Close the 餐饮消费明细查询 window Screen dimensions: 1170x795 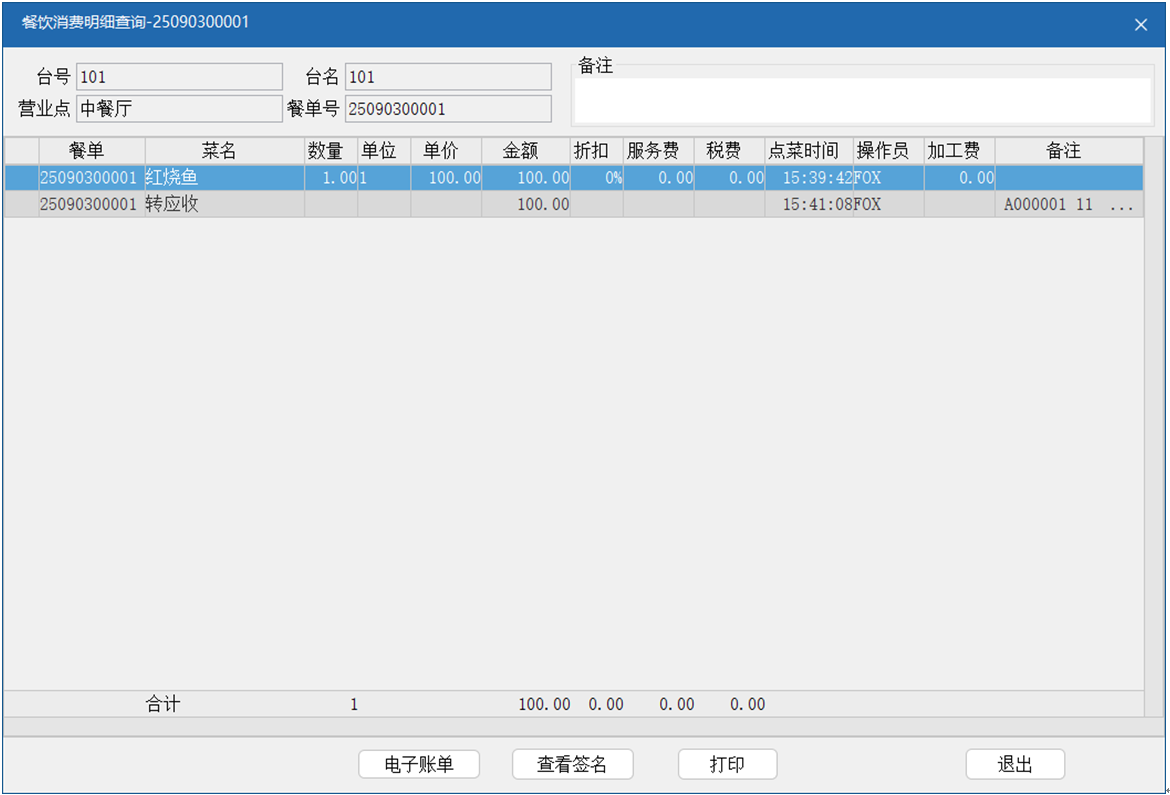1141,25
